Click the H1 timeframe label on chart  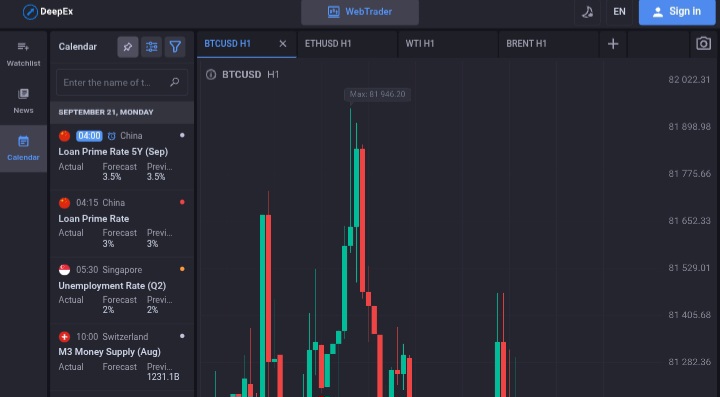273,74
